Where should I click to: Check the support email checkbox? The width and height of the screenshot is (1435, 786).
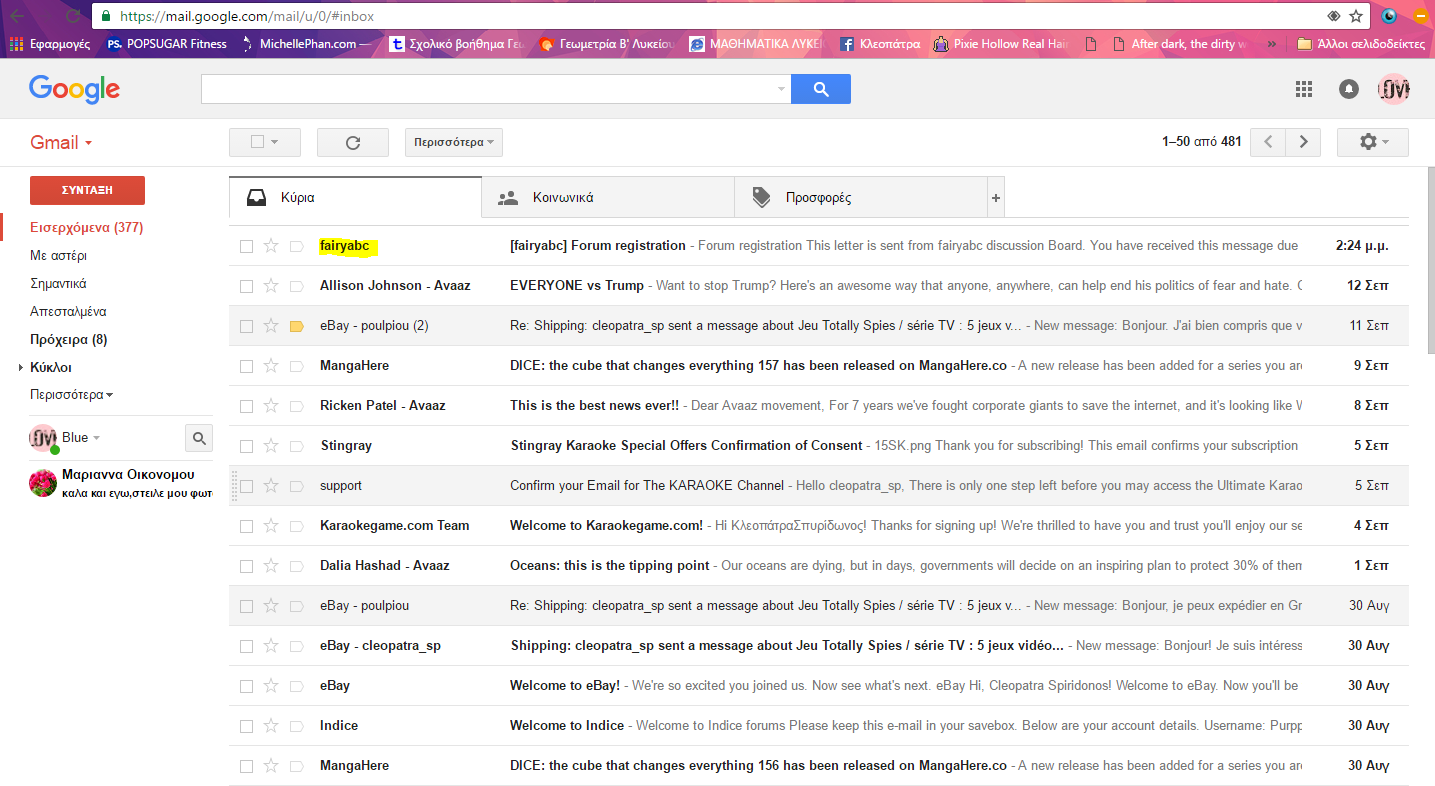246,486
